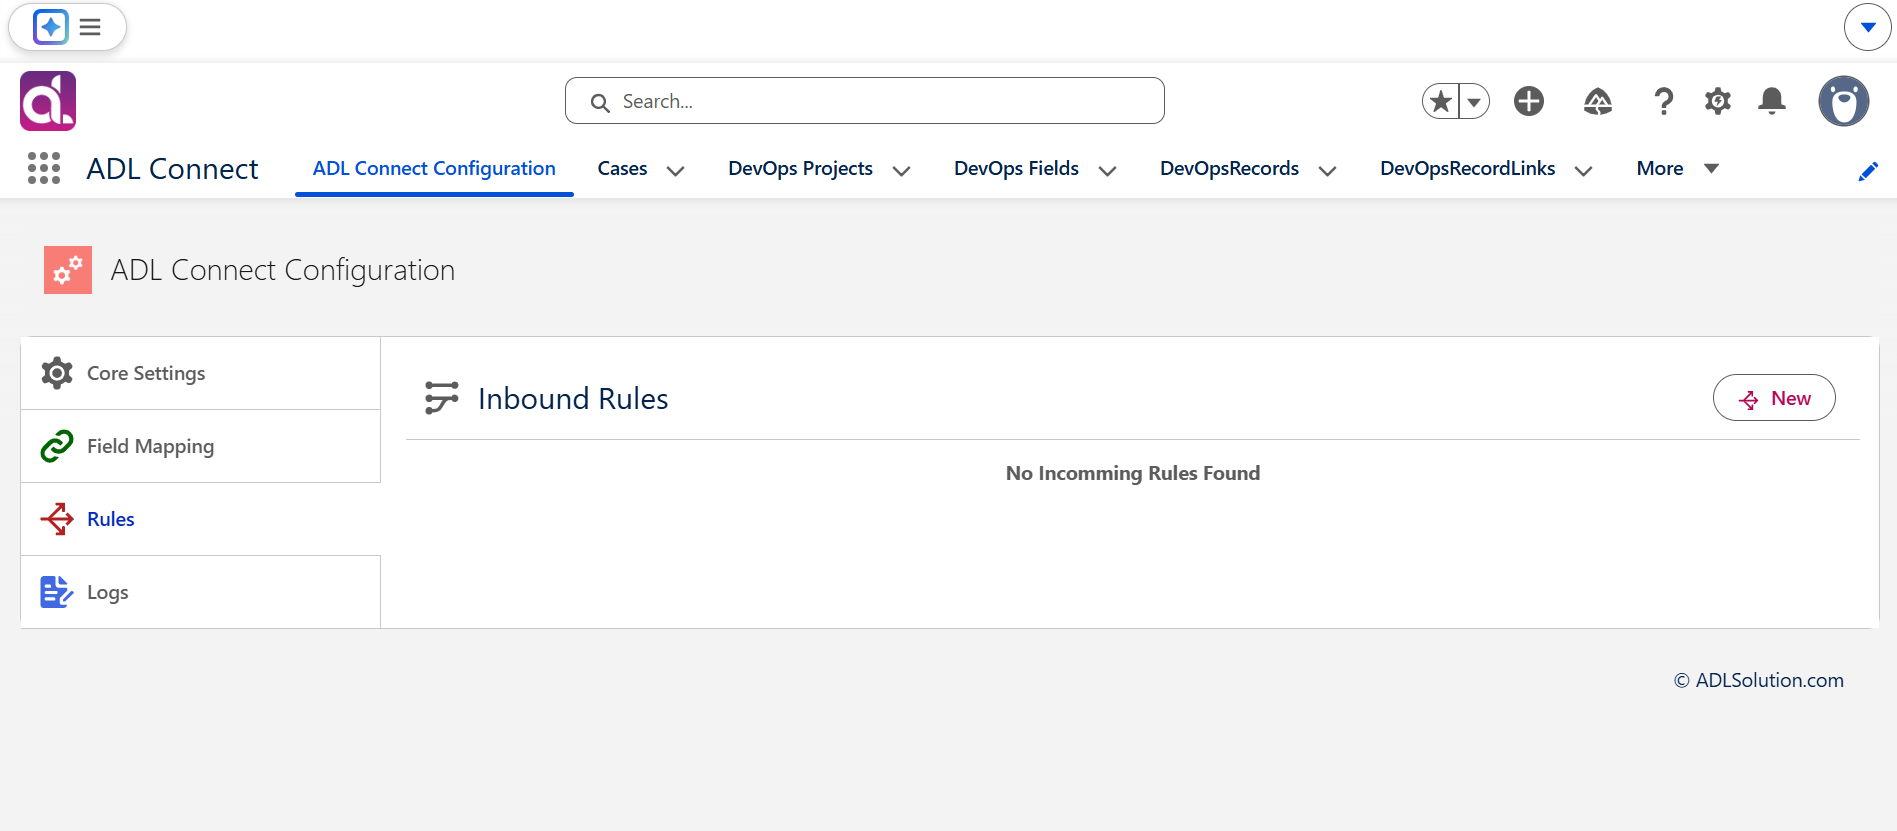Select Rules in sidebar
1897x831 pixels.
tap(200, 519)
